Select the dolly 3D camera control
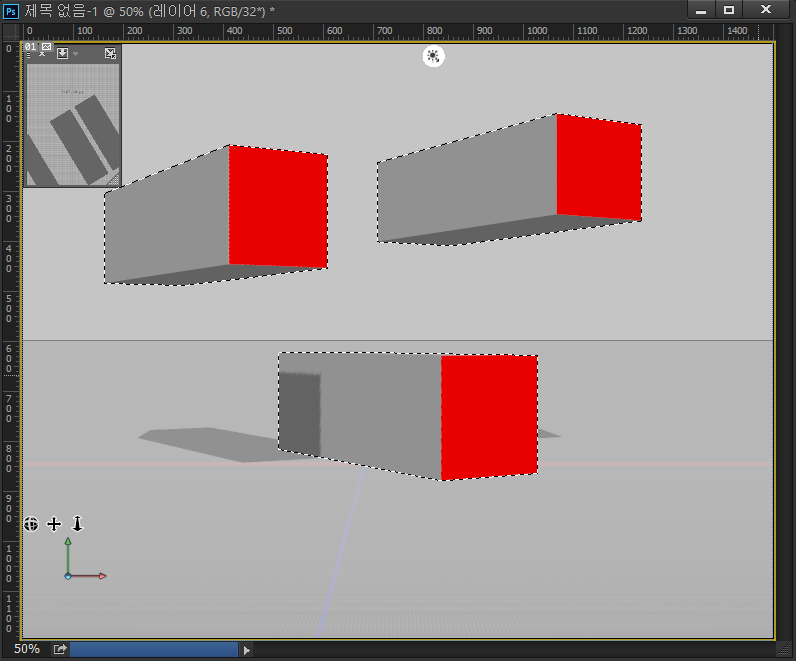The width and height of the screenshot is (796, 661). [77, 523]
